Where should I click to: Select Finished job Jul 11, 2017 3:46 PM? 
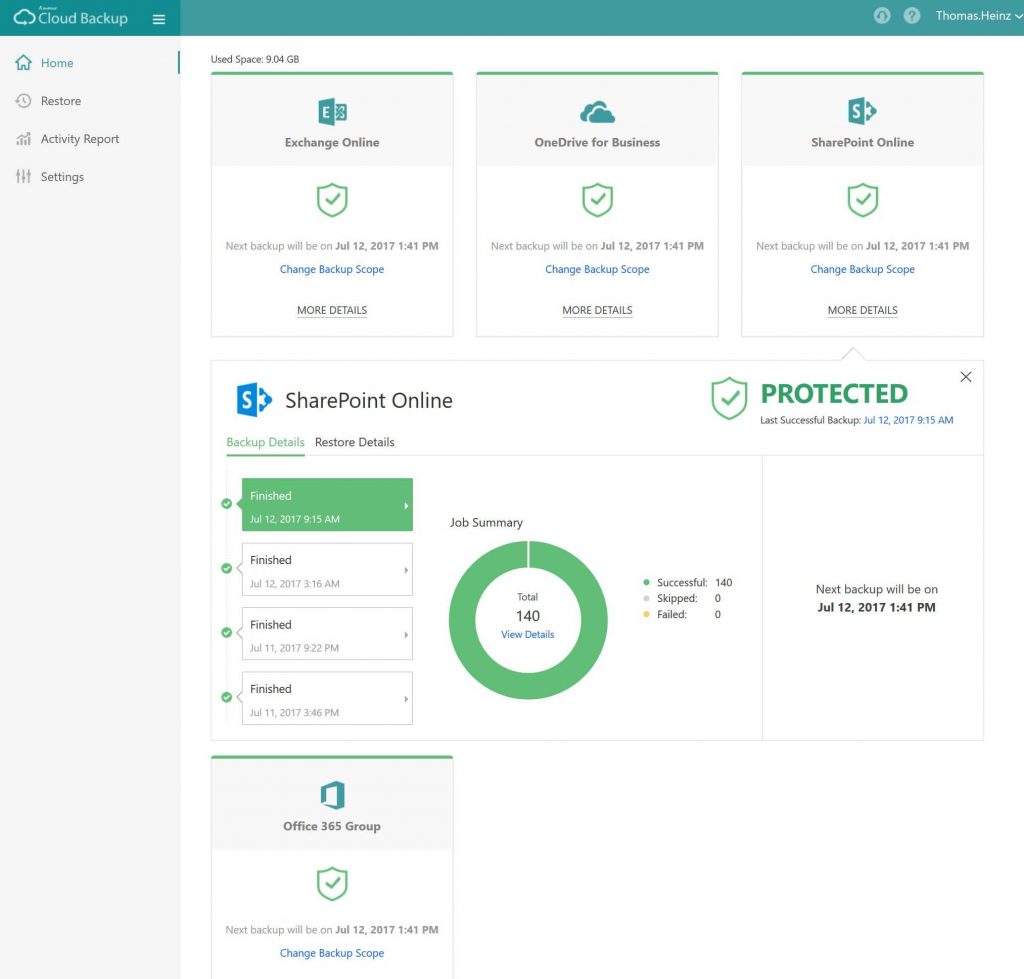click(x=327, y=698)
